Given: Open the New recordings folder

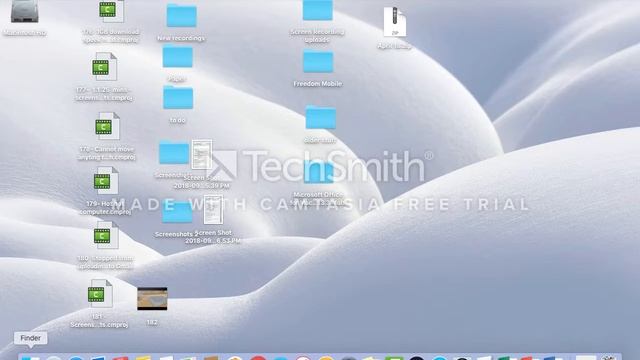Looking at the screenshot, I should click(x=182, y=16).
